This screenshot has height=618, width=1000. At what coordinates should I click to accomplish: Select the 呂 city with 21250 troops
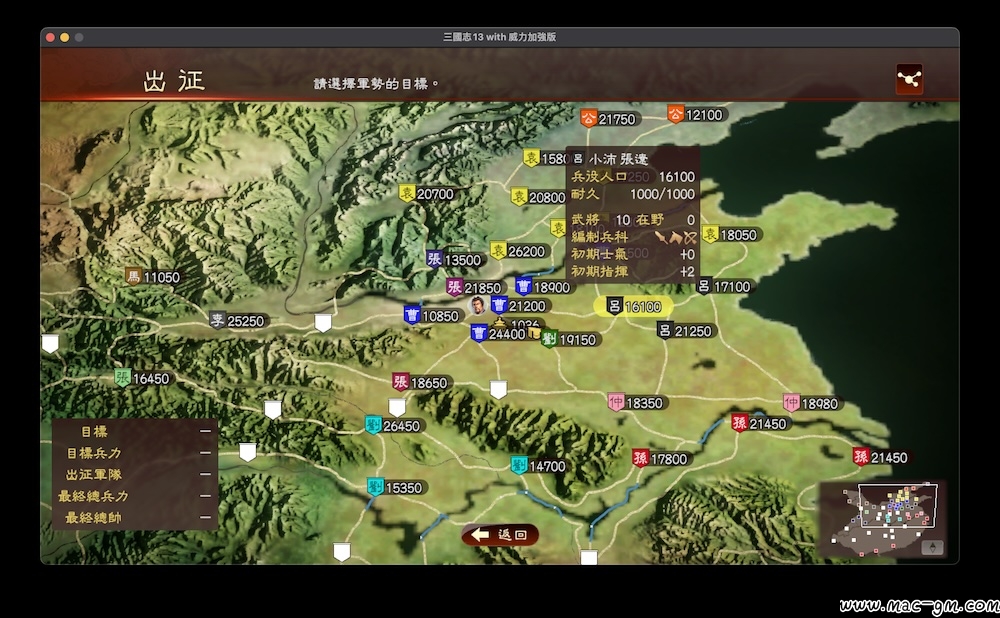coord(685,330)
